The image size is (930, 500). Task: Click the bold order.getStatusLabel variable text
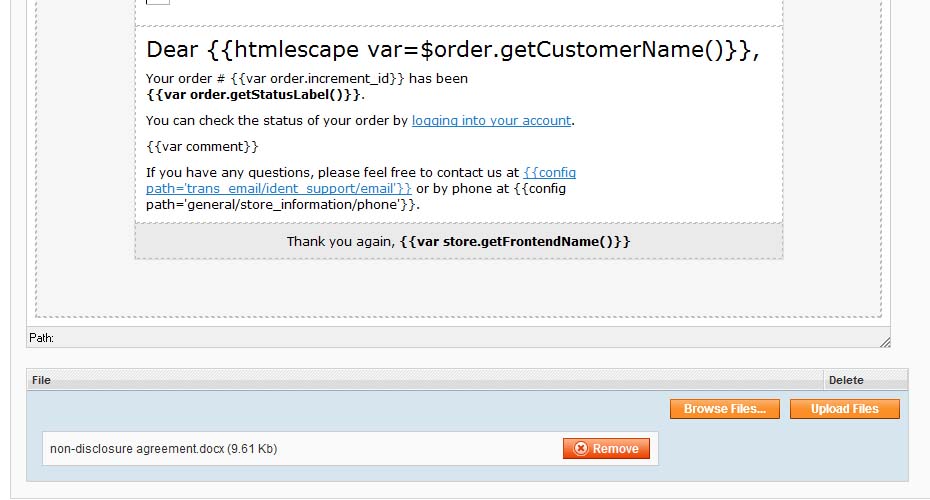(254, 95)
